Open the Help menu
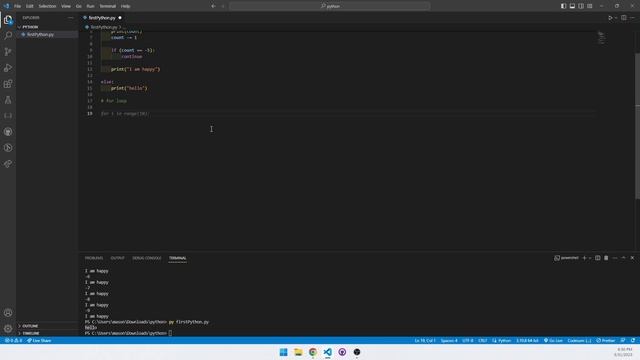The height and width of the screenshot is (360, 640). (125, 6)
